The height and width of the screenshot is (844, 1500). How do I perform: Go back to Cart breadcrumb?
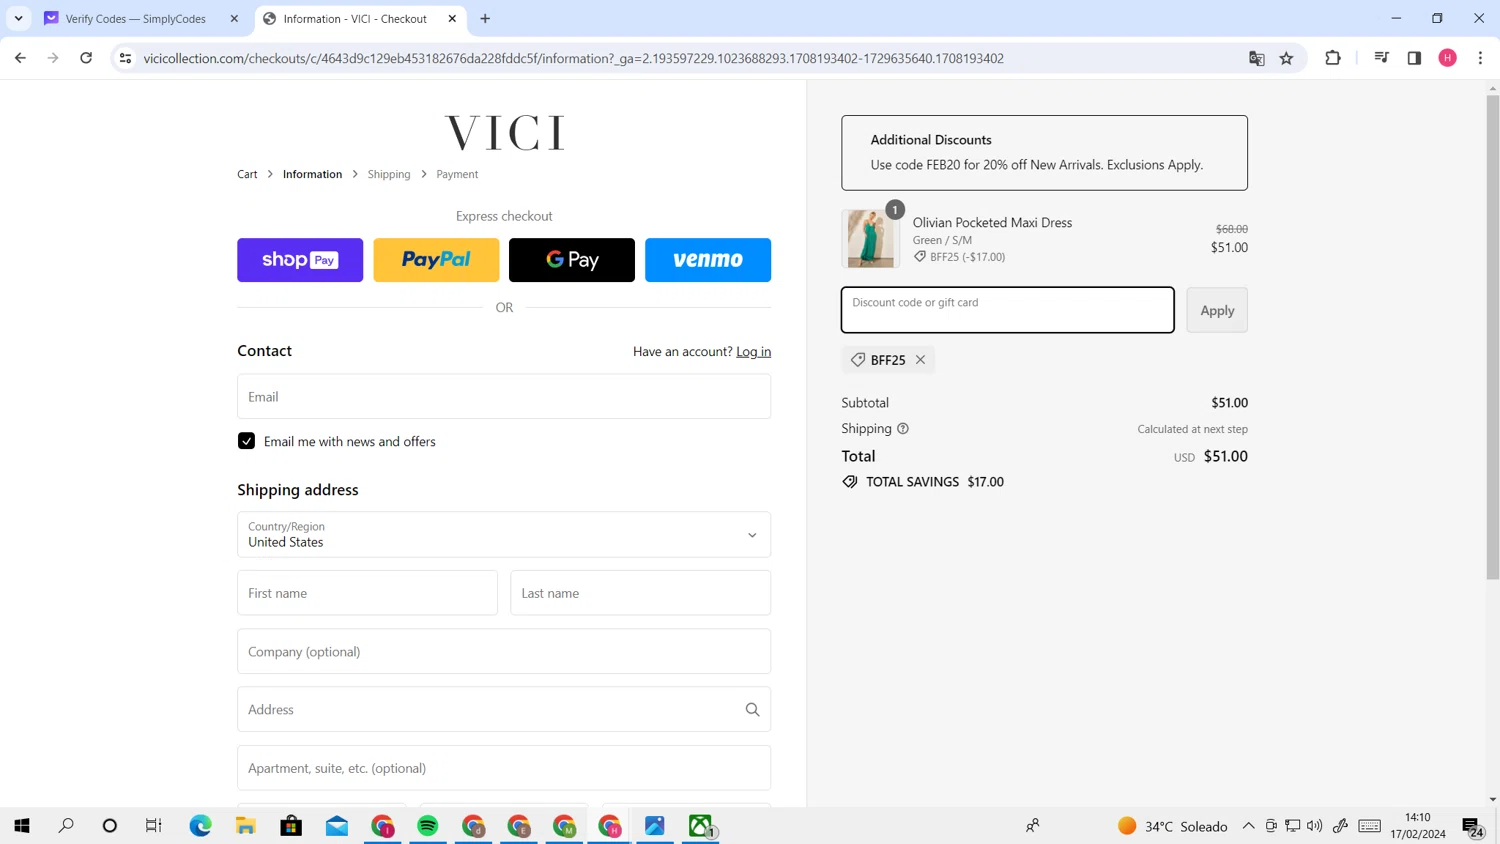[247, 174]
